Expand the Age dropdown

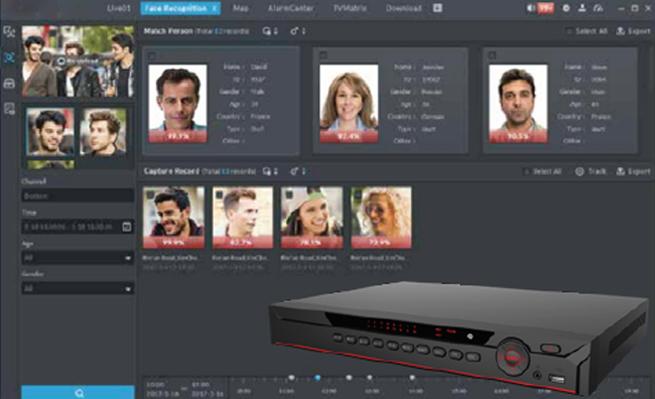[78, 257]
